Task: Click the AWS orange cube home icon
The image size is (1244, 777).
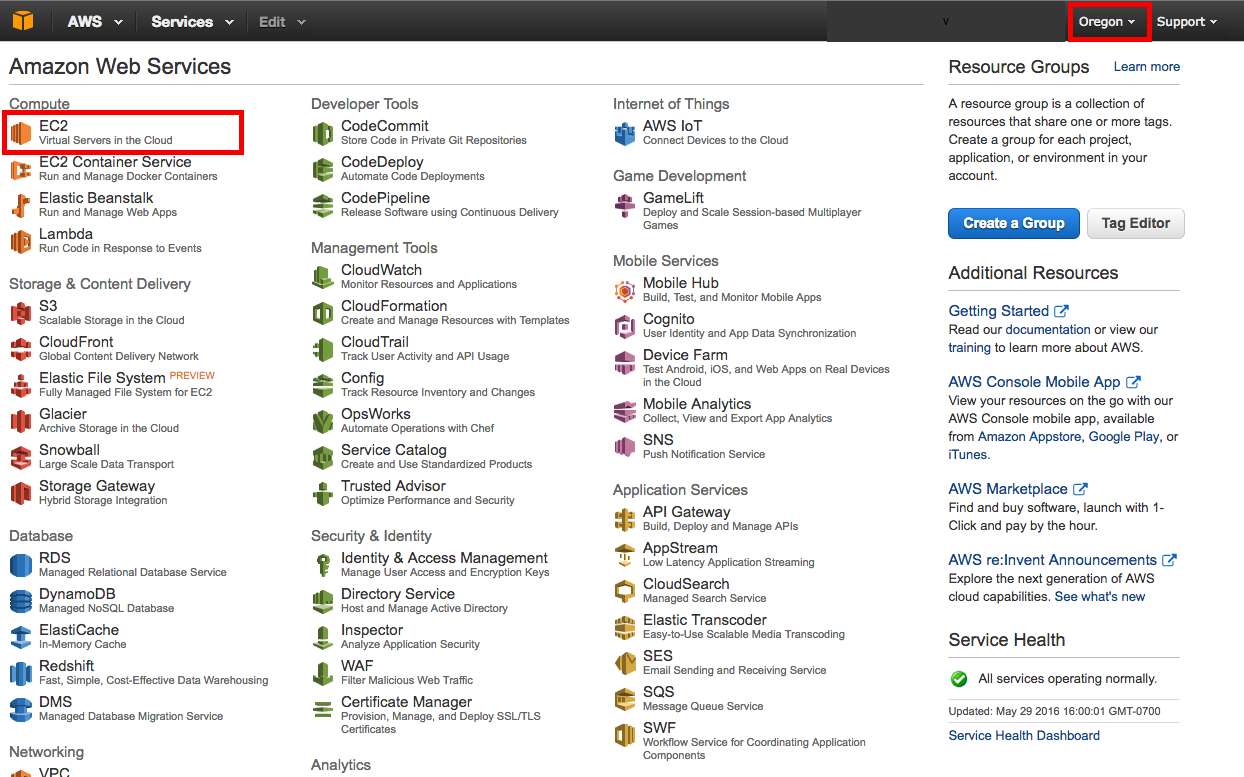Action: pos(22,21)
